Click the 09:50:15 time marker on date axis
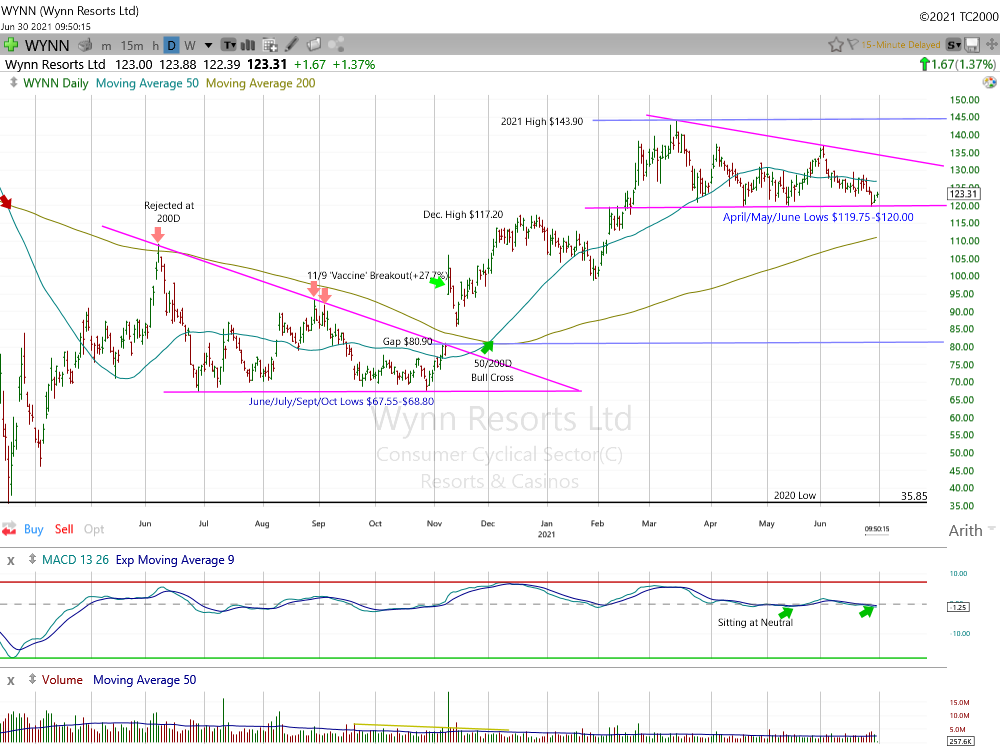 877,529
